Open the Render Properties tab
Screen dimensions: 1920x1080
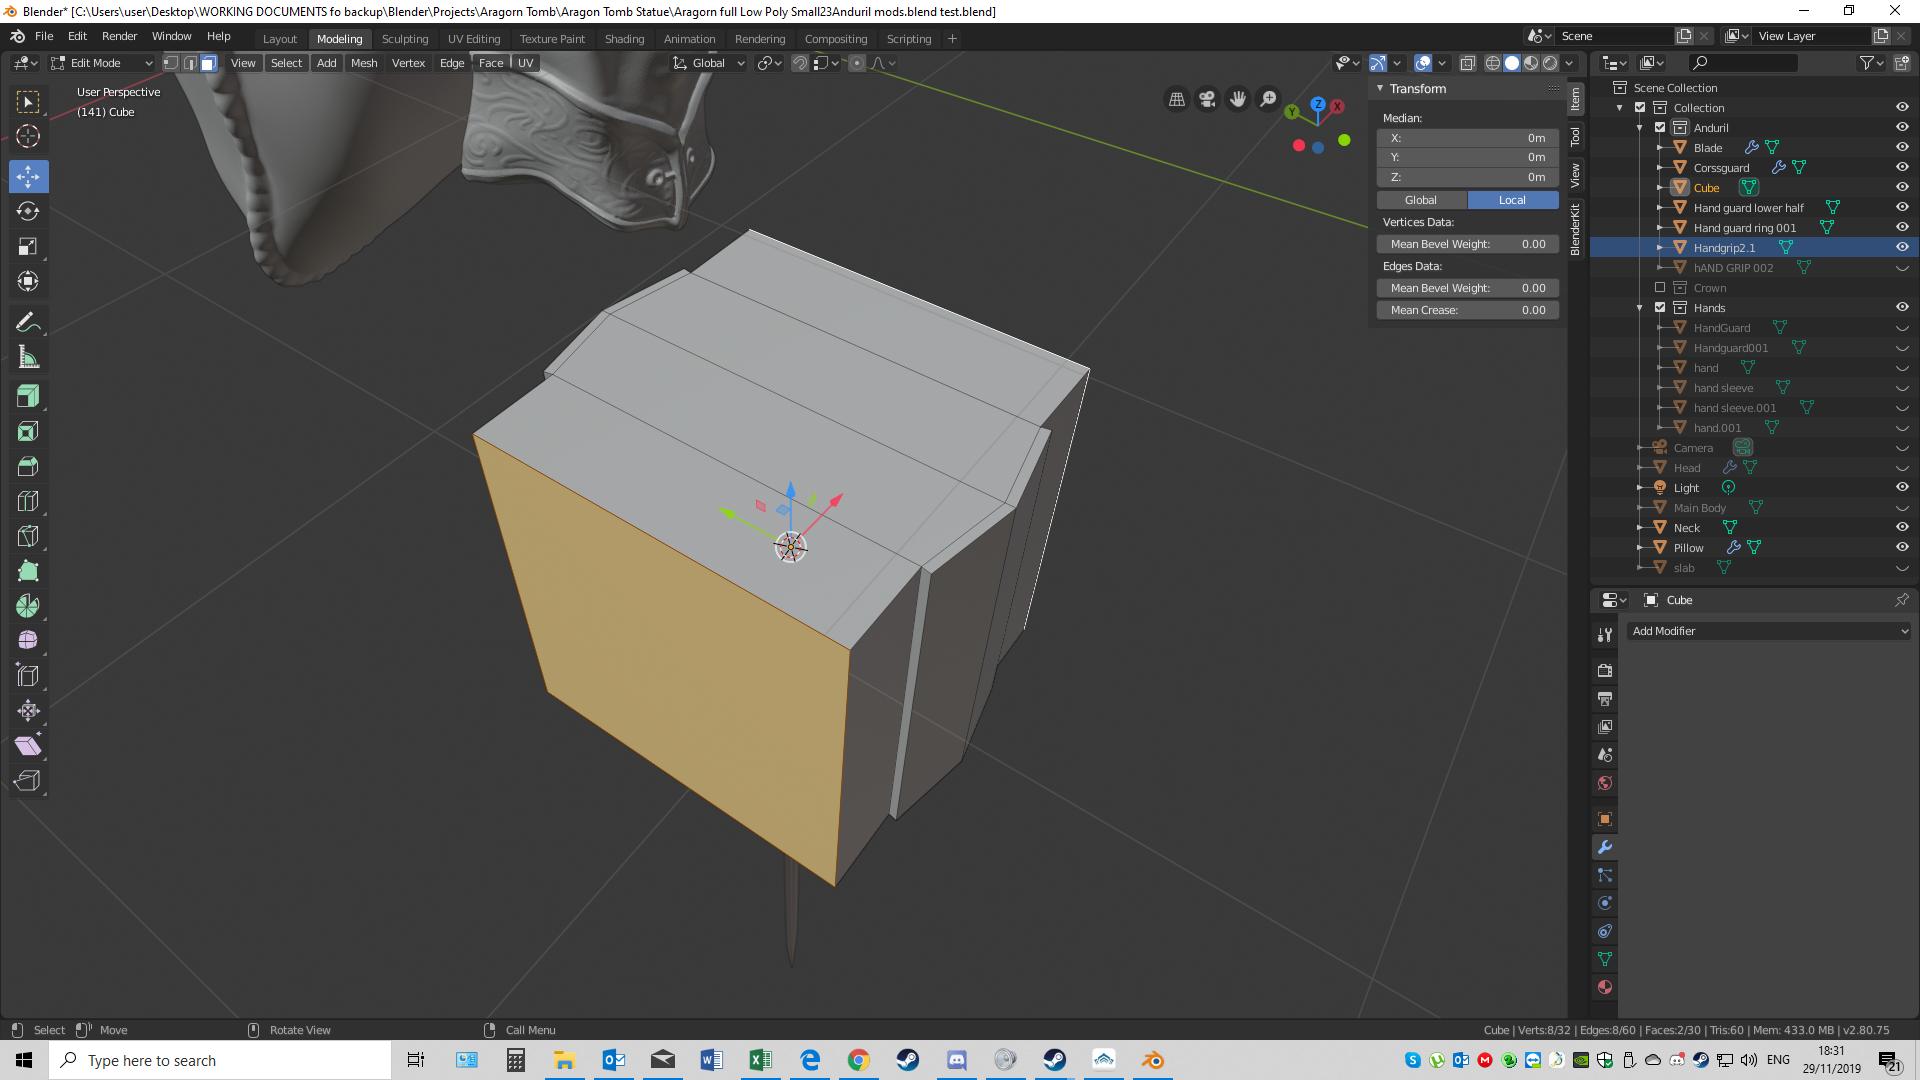pyautogui.click(x=1604, y=670)
